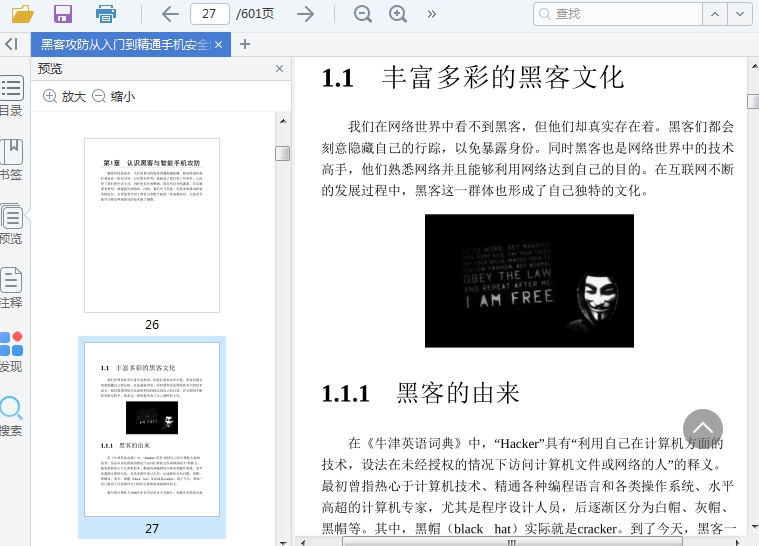This screenshot has width=759, height=546.
Task: Expand more toolbar options with double chevron
Action: pyautogui.click(x=432, y=14)
